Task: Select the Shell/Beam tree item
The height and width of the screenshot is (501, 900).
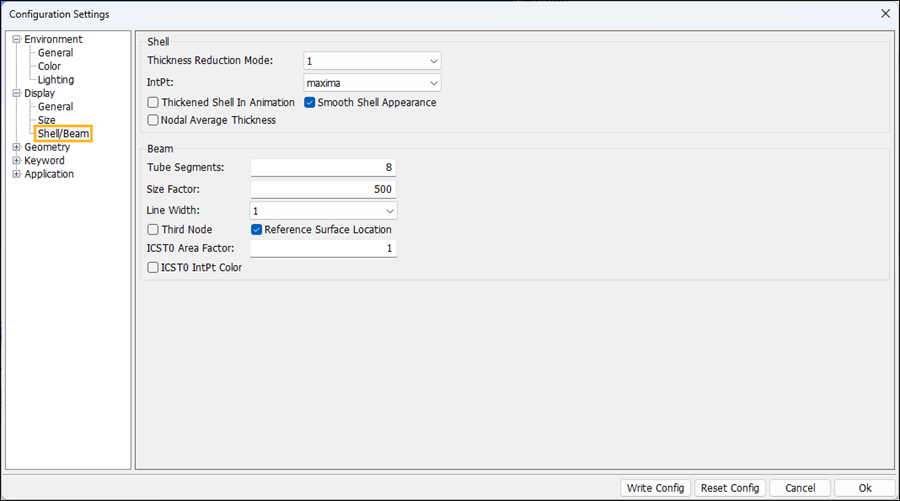Action: click(64, 134)
